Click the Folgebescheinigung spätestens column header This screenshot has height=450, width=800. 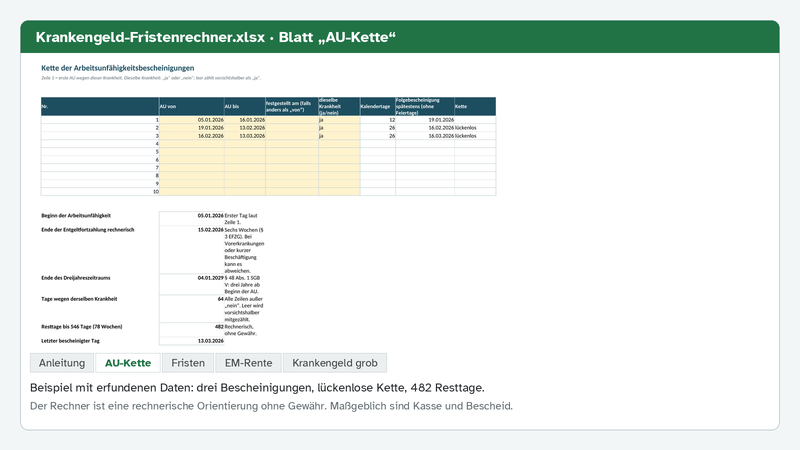(x=425, y=106)
